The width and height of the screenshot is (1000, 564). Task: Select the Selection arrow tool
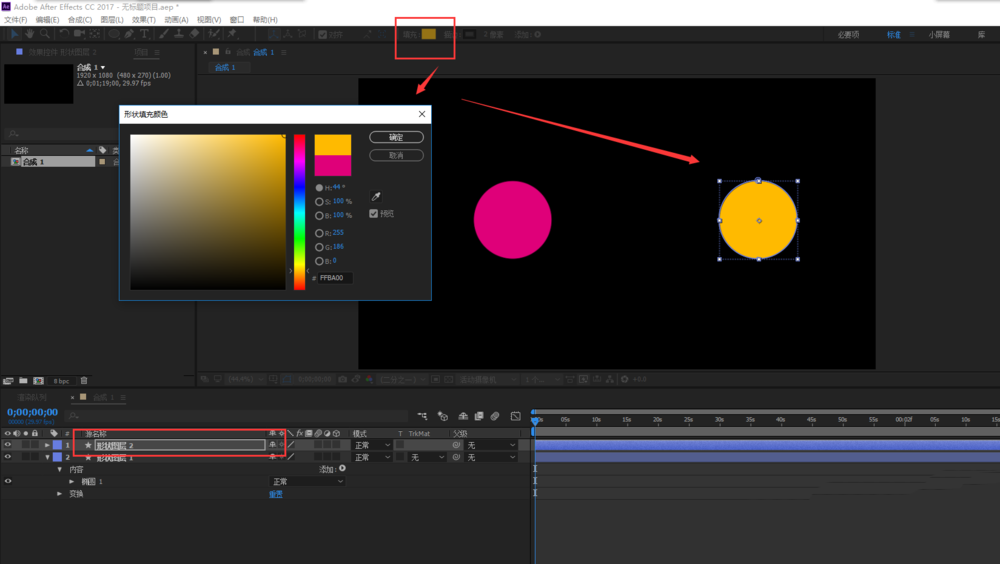pos(14,34)
